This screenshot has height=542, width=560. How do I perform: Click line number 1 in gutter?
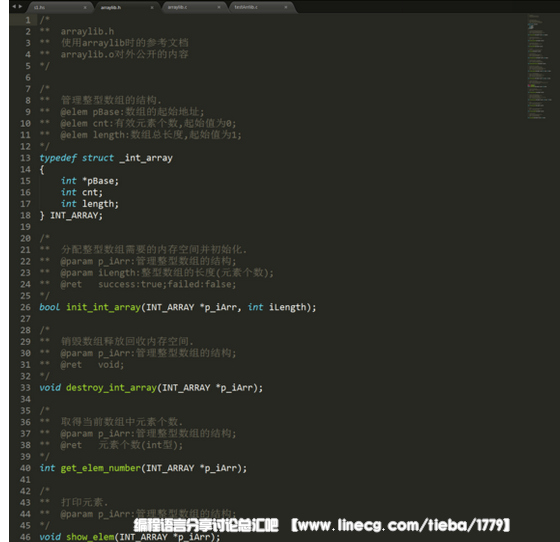coord(28,20)
